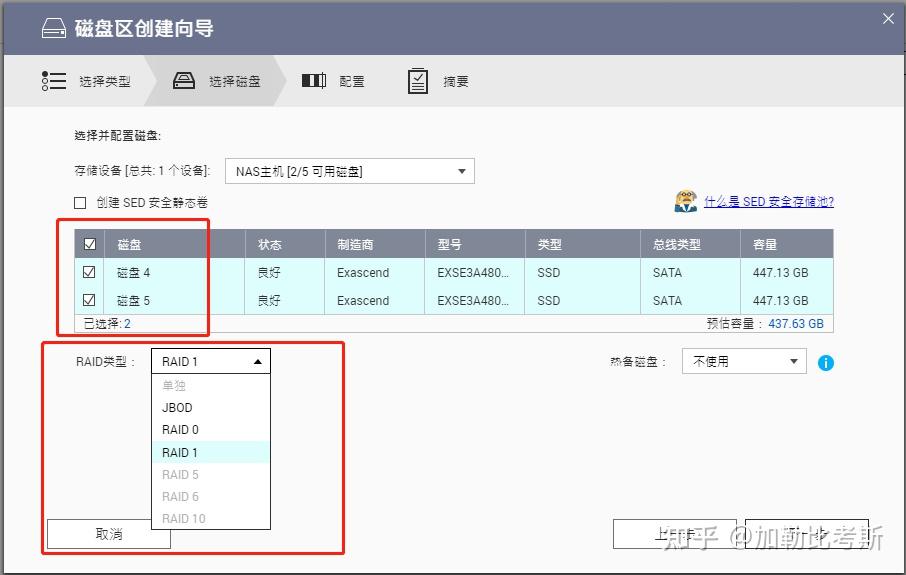Viewport: 906px width, 575px height.
Task: Uncheck the 磁盘 5 checkbox
Action: (x=89, y=300)
